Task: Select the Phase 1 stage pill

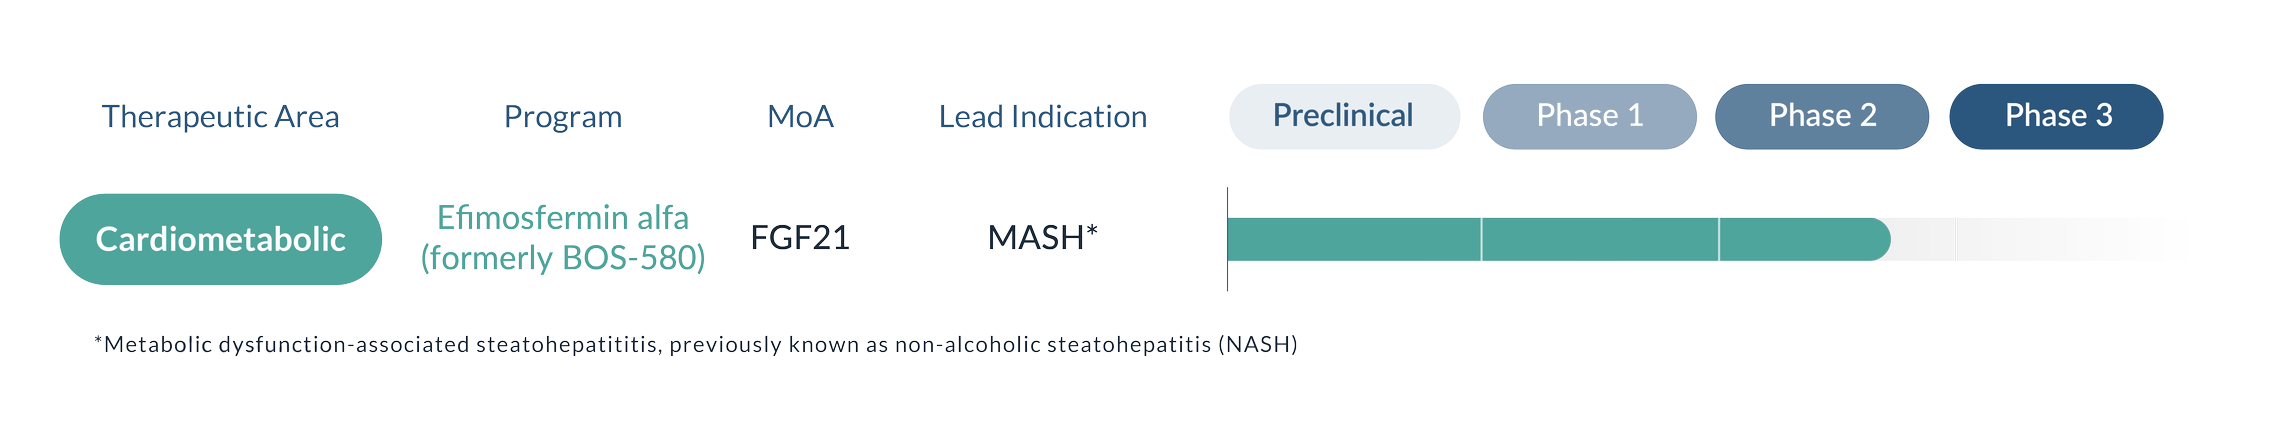Action: point(1589,116)
